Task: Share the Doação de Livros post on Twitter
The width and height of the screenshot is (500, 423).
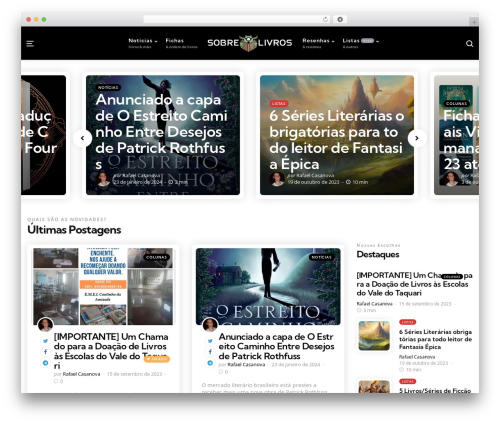Action: pos(45,341)
